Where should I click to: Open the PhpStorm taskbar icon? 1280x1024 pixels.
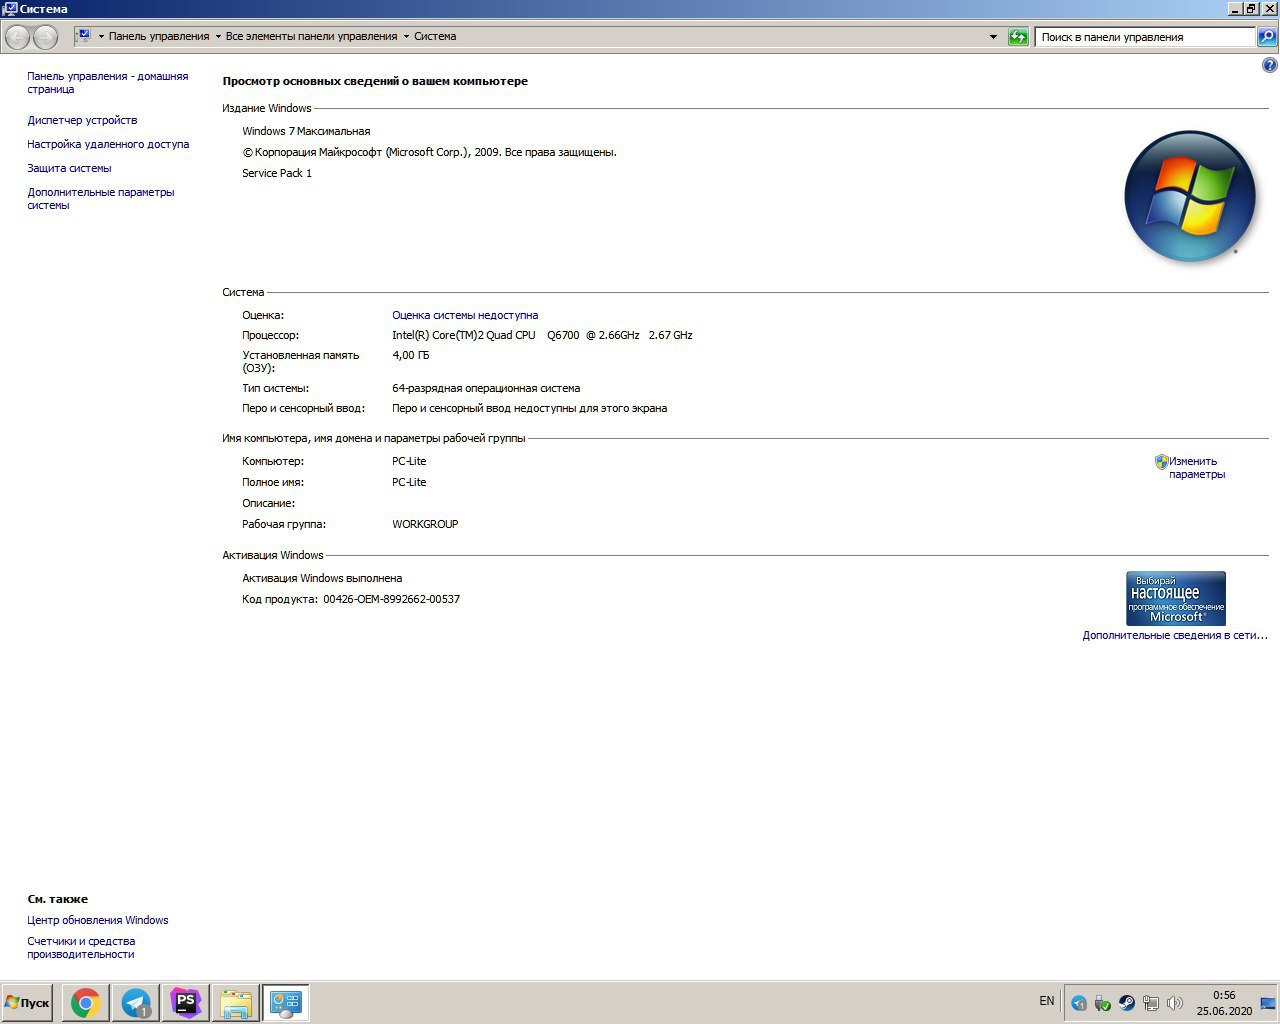(x=186, y=1003)
